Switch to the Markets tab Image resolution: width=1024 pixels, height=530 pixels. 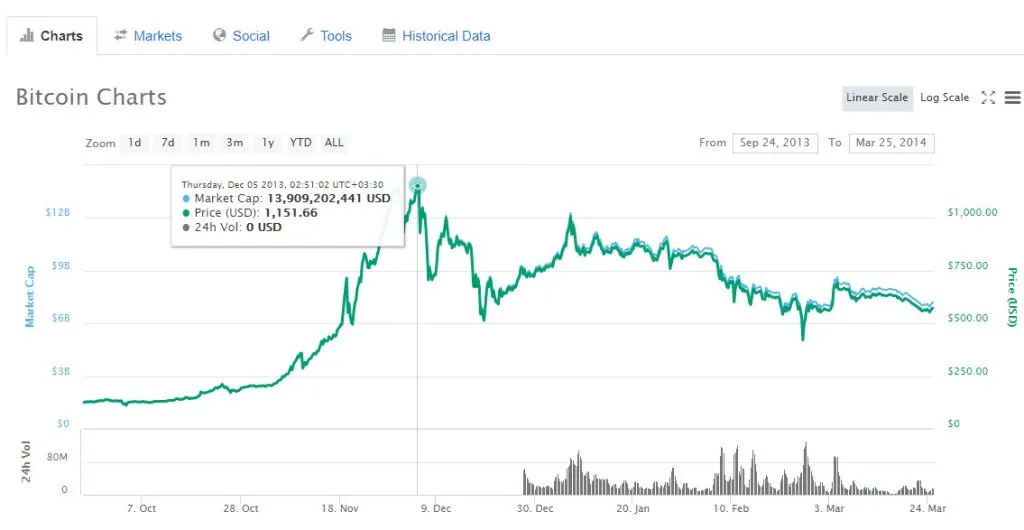point(147,36)
